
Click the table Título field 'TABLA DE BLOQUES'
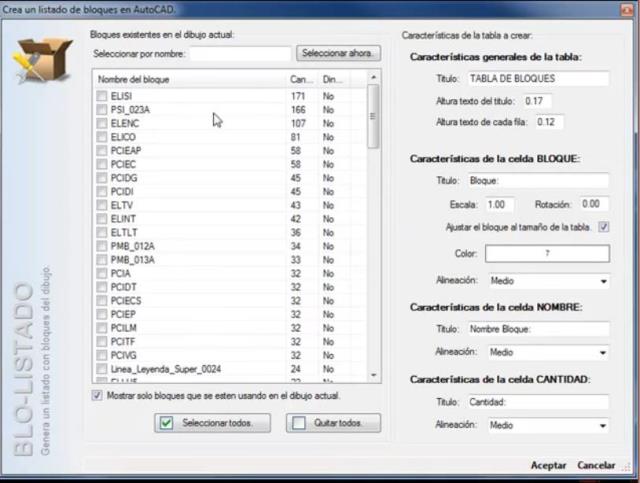pyautogui.click(x=538, y=78)
